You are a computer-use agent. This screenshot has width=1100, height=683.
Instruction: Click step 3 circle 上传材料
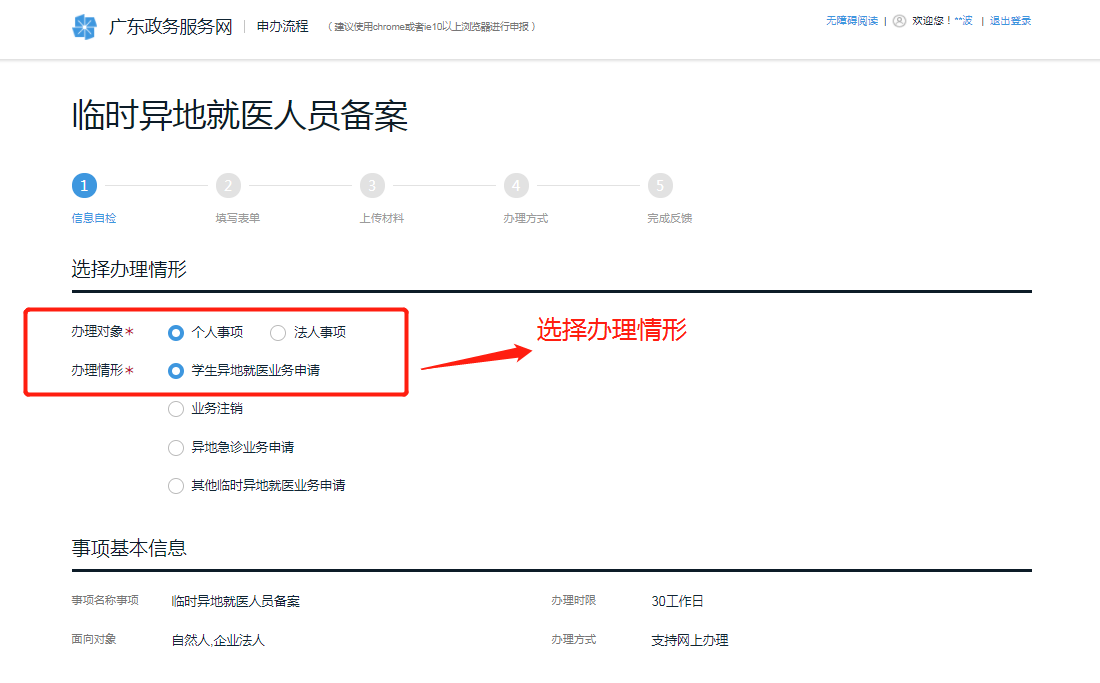pyautogui.click(x=372, y=186)
